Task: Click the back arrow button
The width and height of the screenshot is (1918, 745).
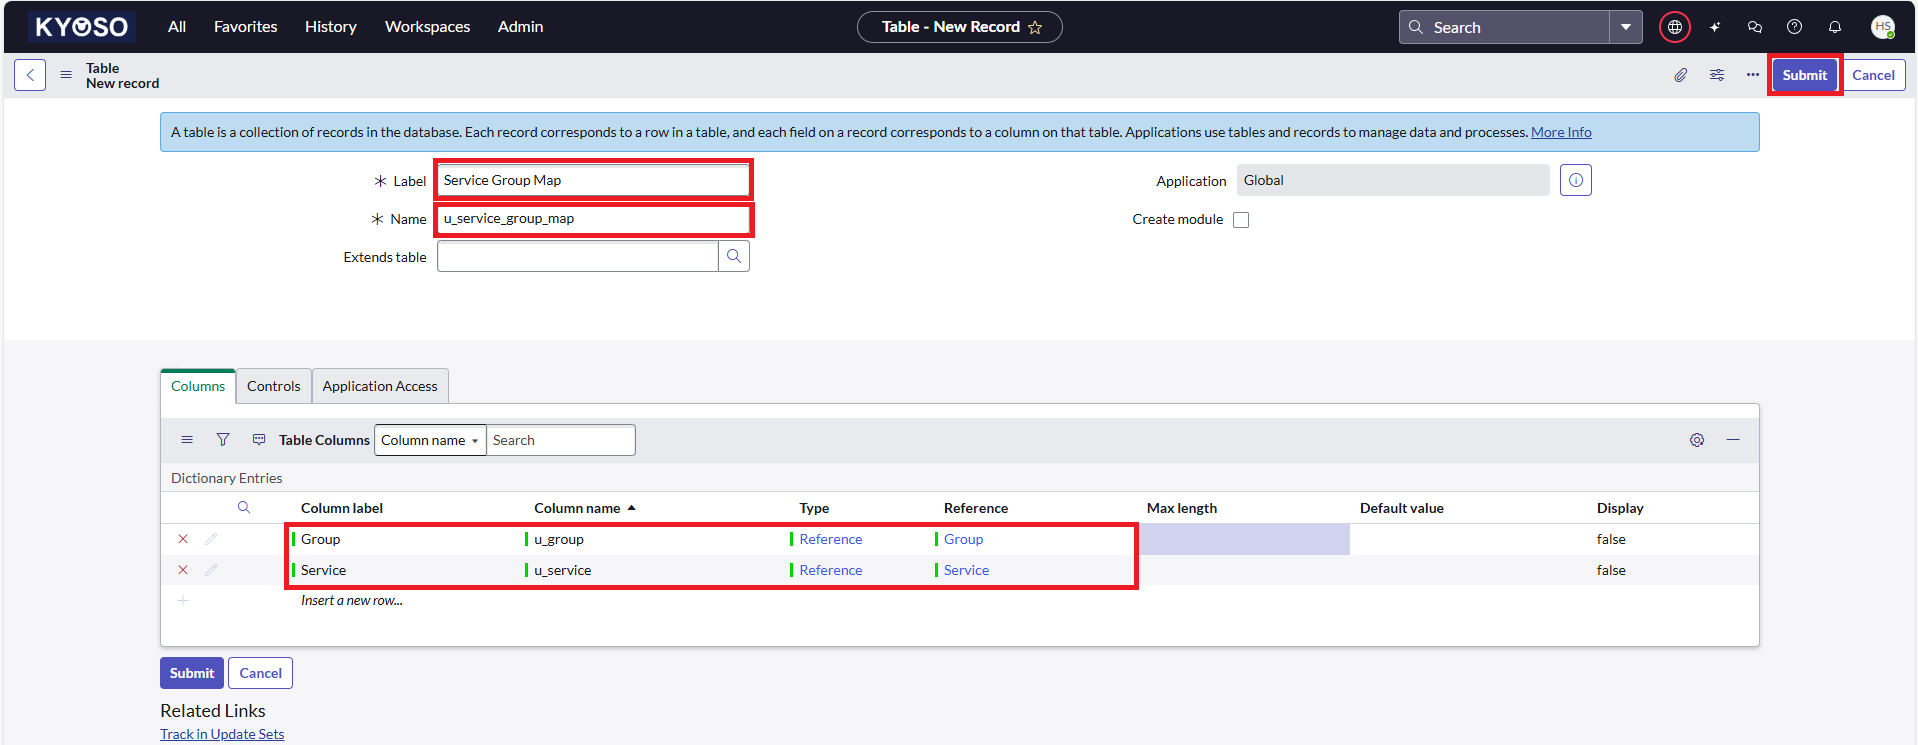Action: coord(30,75)
